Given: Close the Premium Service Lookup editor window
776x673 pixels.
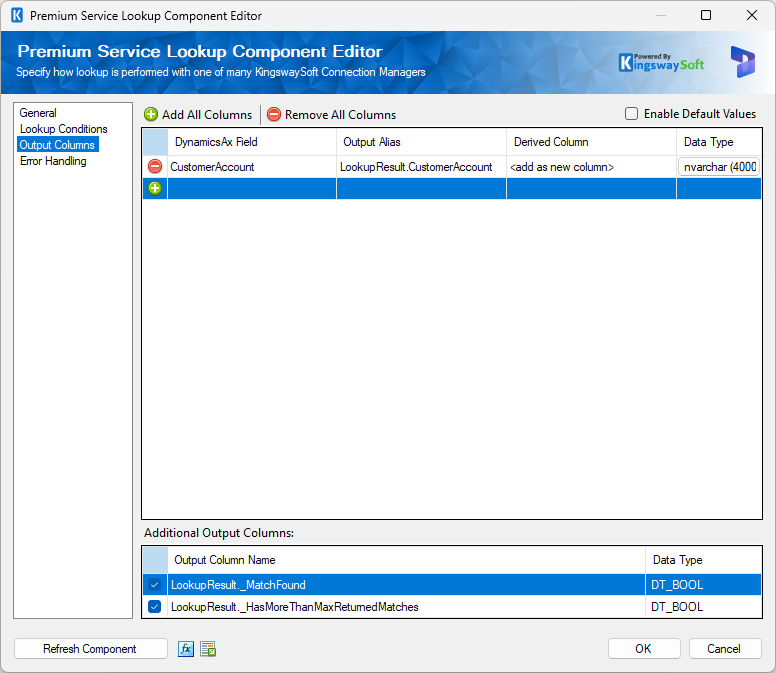Looking at the screenshot, I should 752,15.
